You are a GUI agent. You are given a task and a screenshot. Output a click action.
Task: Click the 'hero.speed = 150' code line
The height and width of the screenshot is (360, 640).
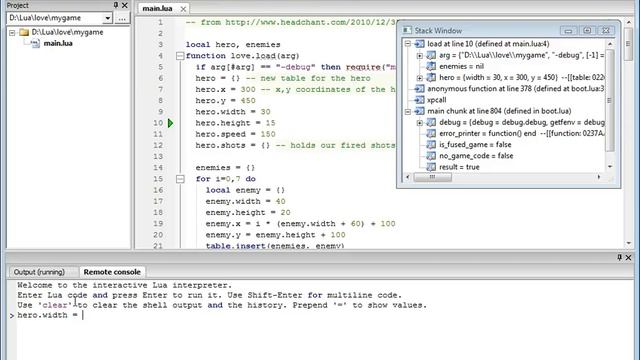[x=235, y=134]
